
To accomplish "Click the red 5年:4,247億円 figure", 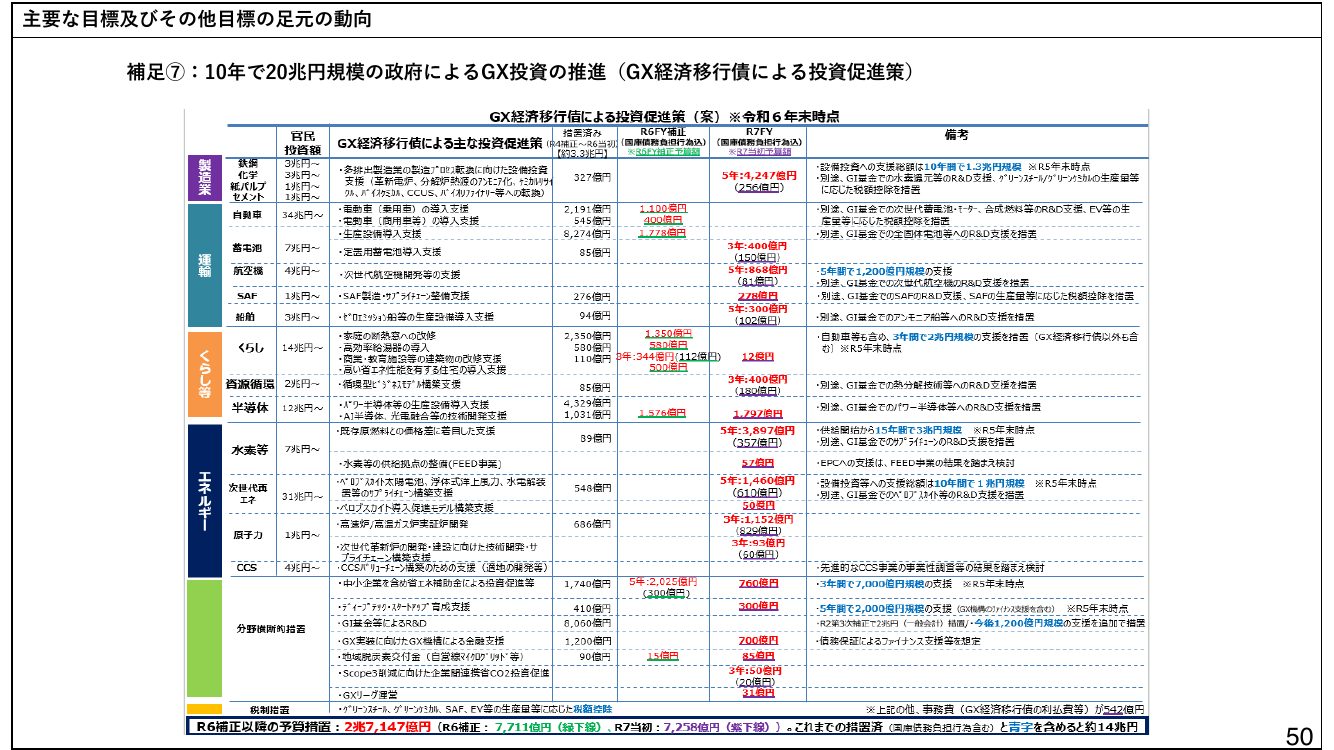I will 758,175.
